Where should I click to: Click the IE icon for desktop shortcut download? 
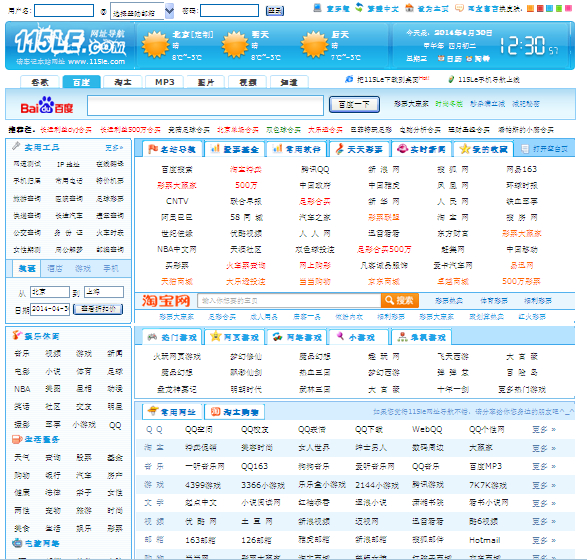pyautogui.click(x=349, y=79)
